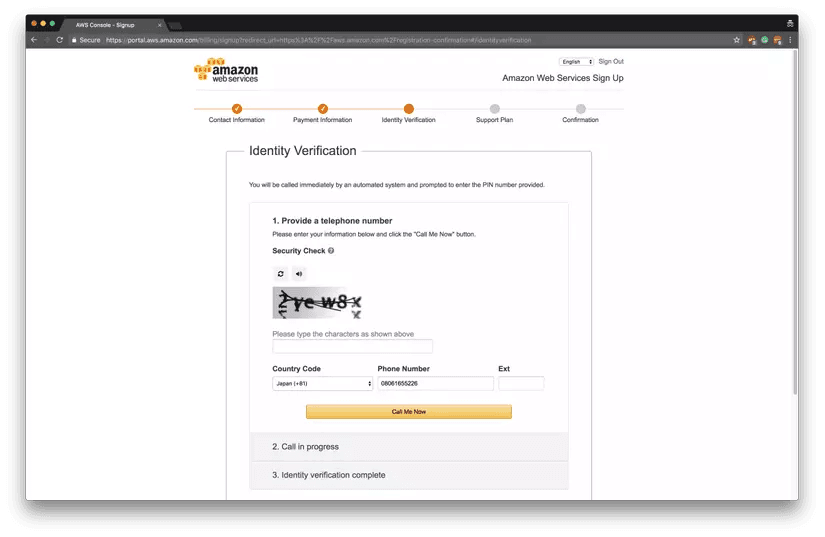Image resolution: width=825 pixels, height=537 pixels.
Task: Refresh the captcha image
Action: point(280,273)
